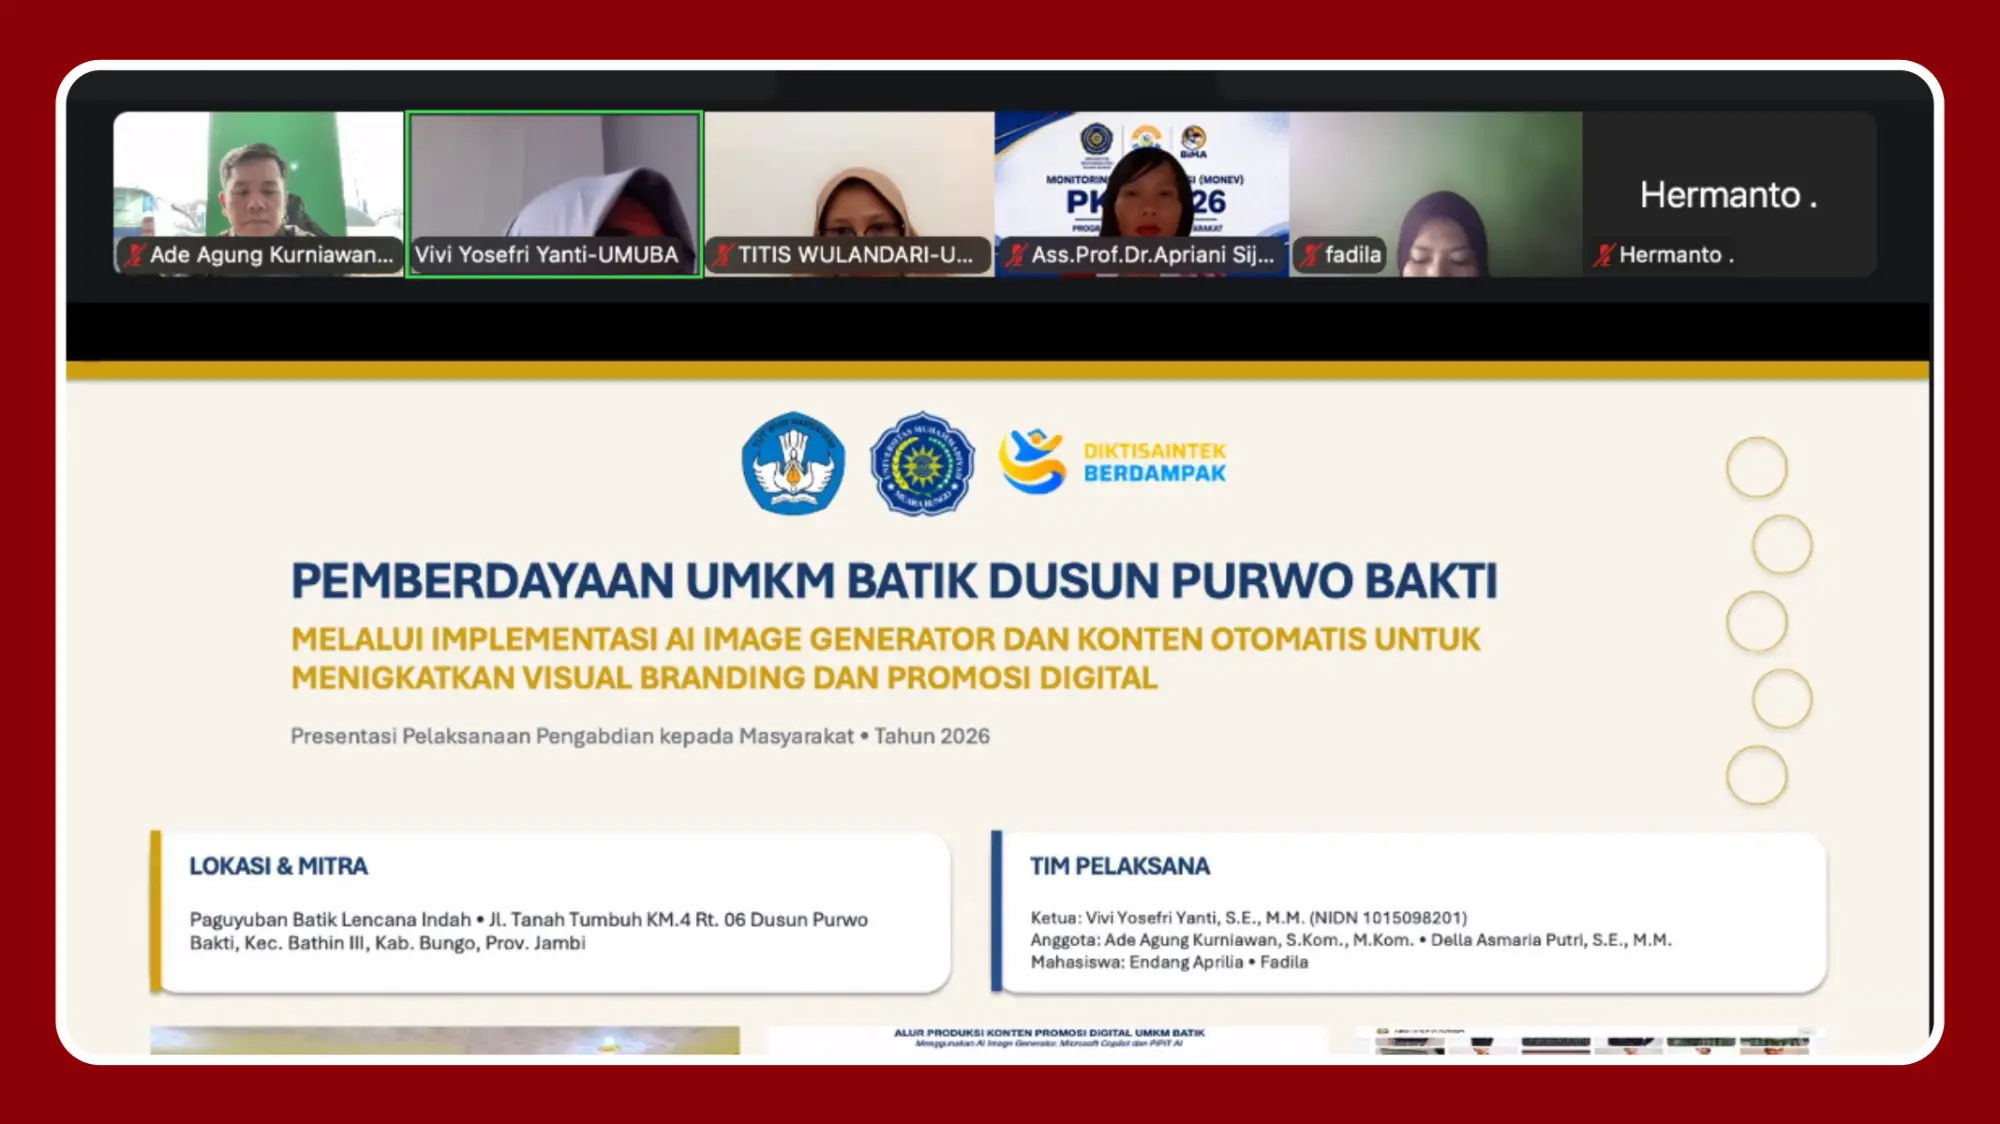
Task: Click the Ketua: Vivi Yosefri Yanti line
Action: tap(1249, 918)
